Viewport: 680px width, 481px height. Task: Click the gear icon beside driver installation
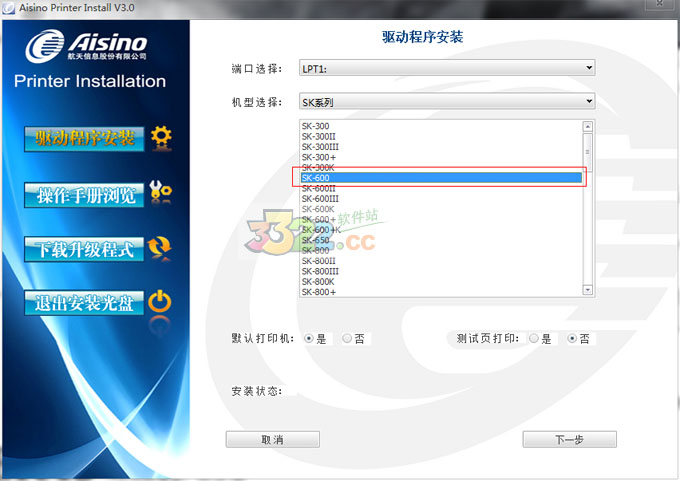click(161, 137)
